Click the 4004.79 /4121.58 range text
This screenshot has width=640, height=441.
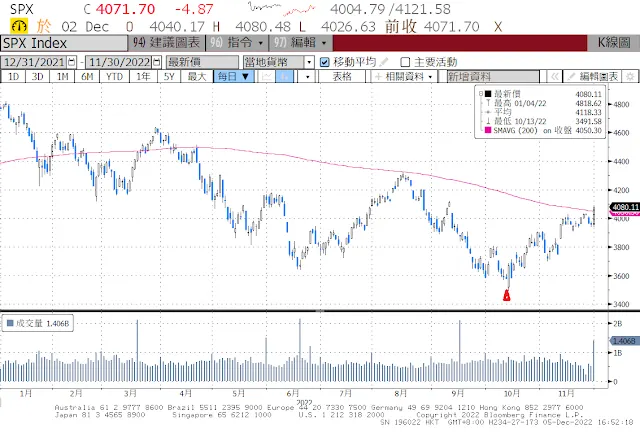[x=390, y=9]
